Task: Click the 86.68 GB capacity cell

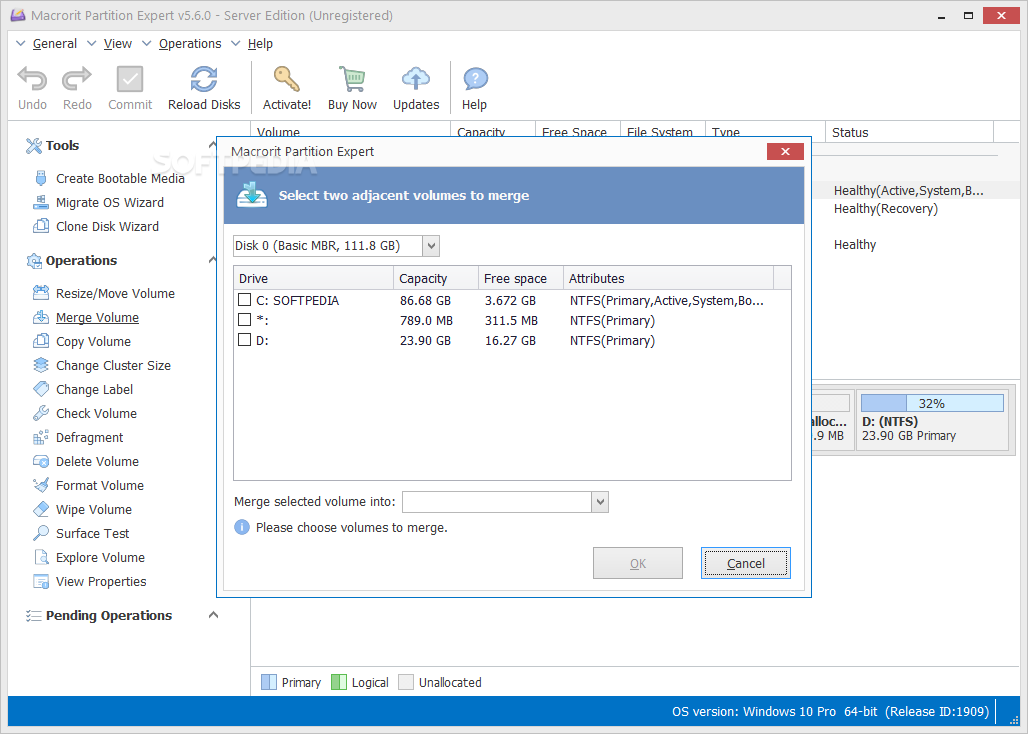Action: [x=425, y=301]
